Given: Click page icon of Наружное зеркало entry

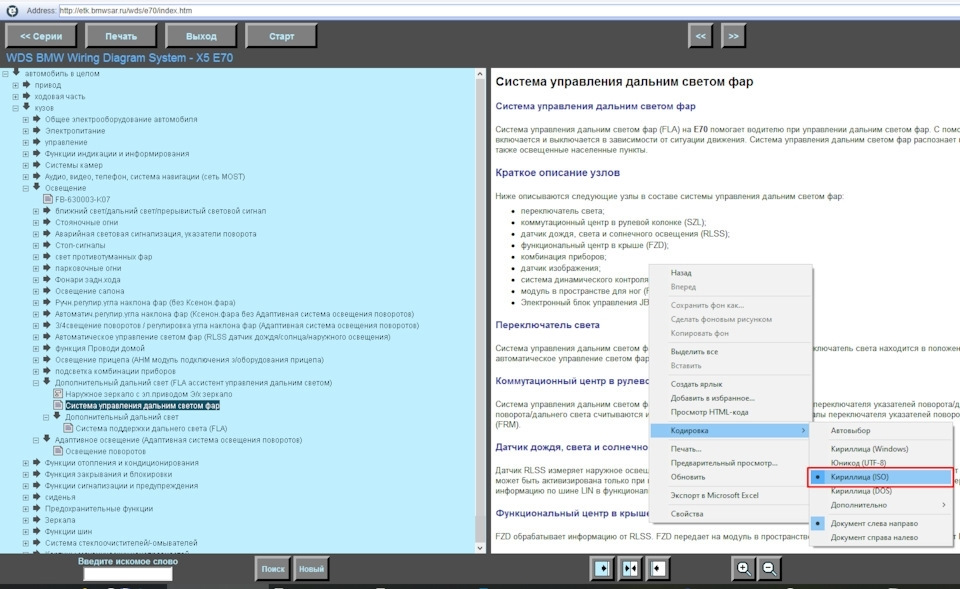Looking at the screenshot, I should coord(58,394).
